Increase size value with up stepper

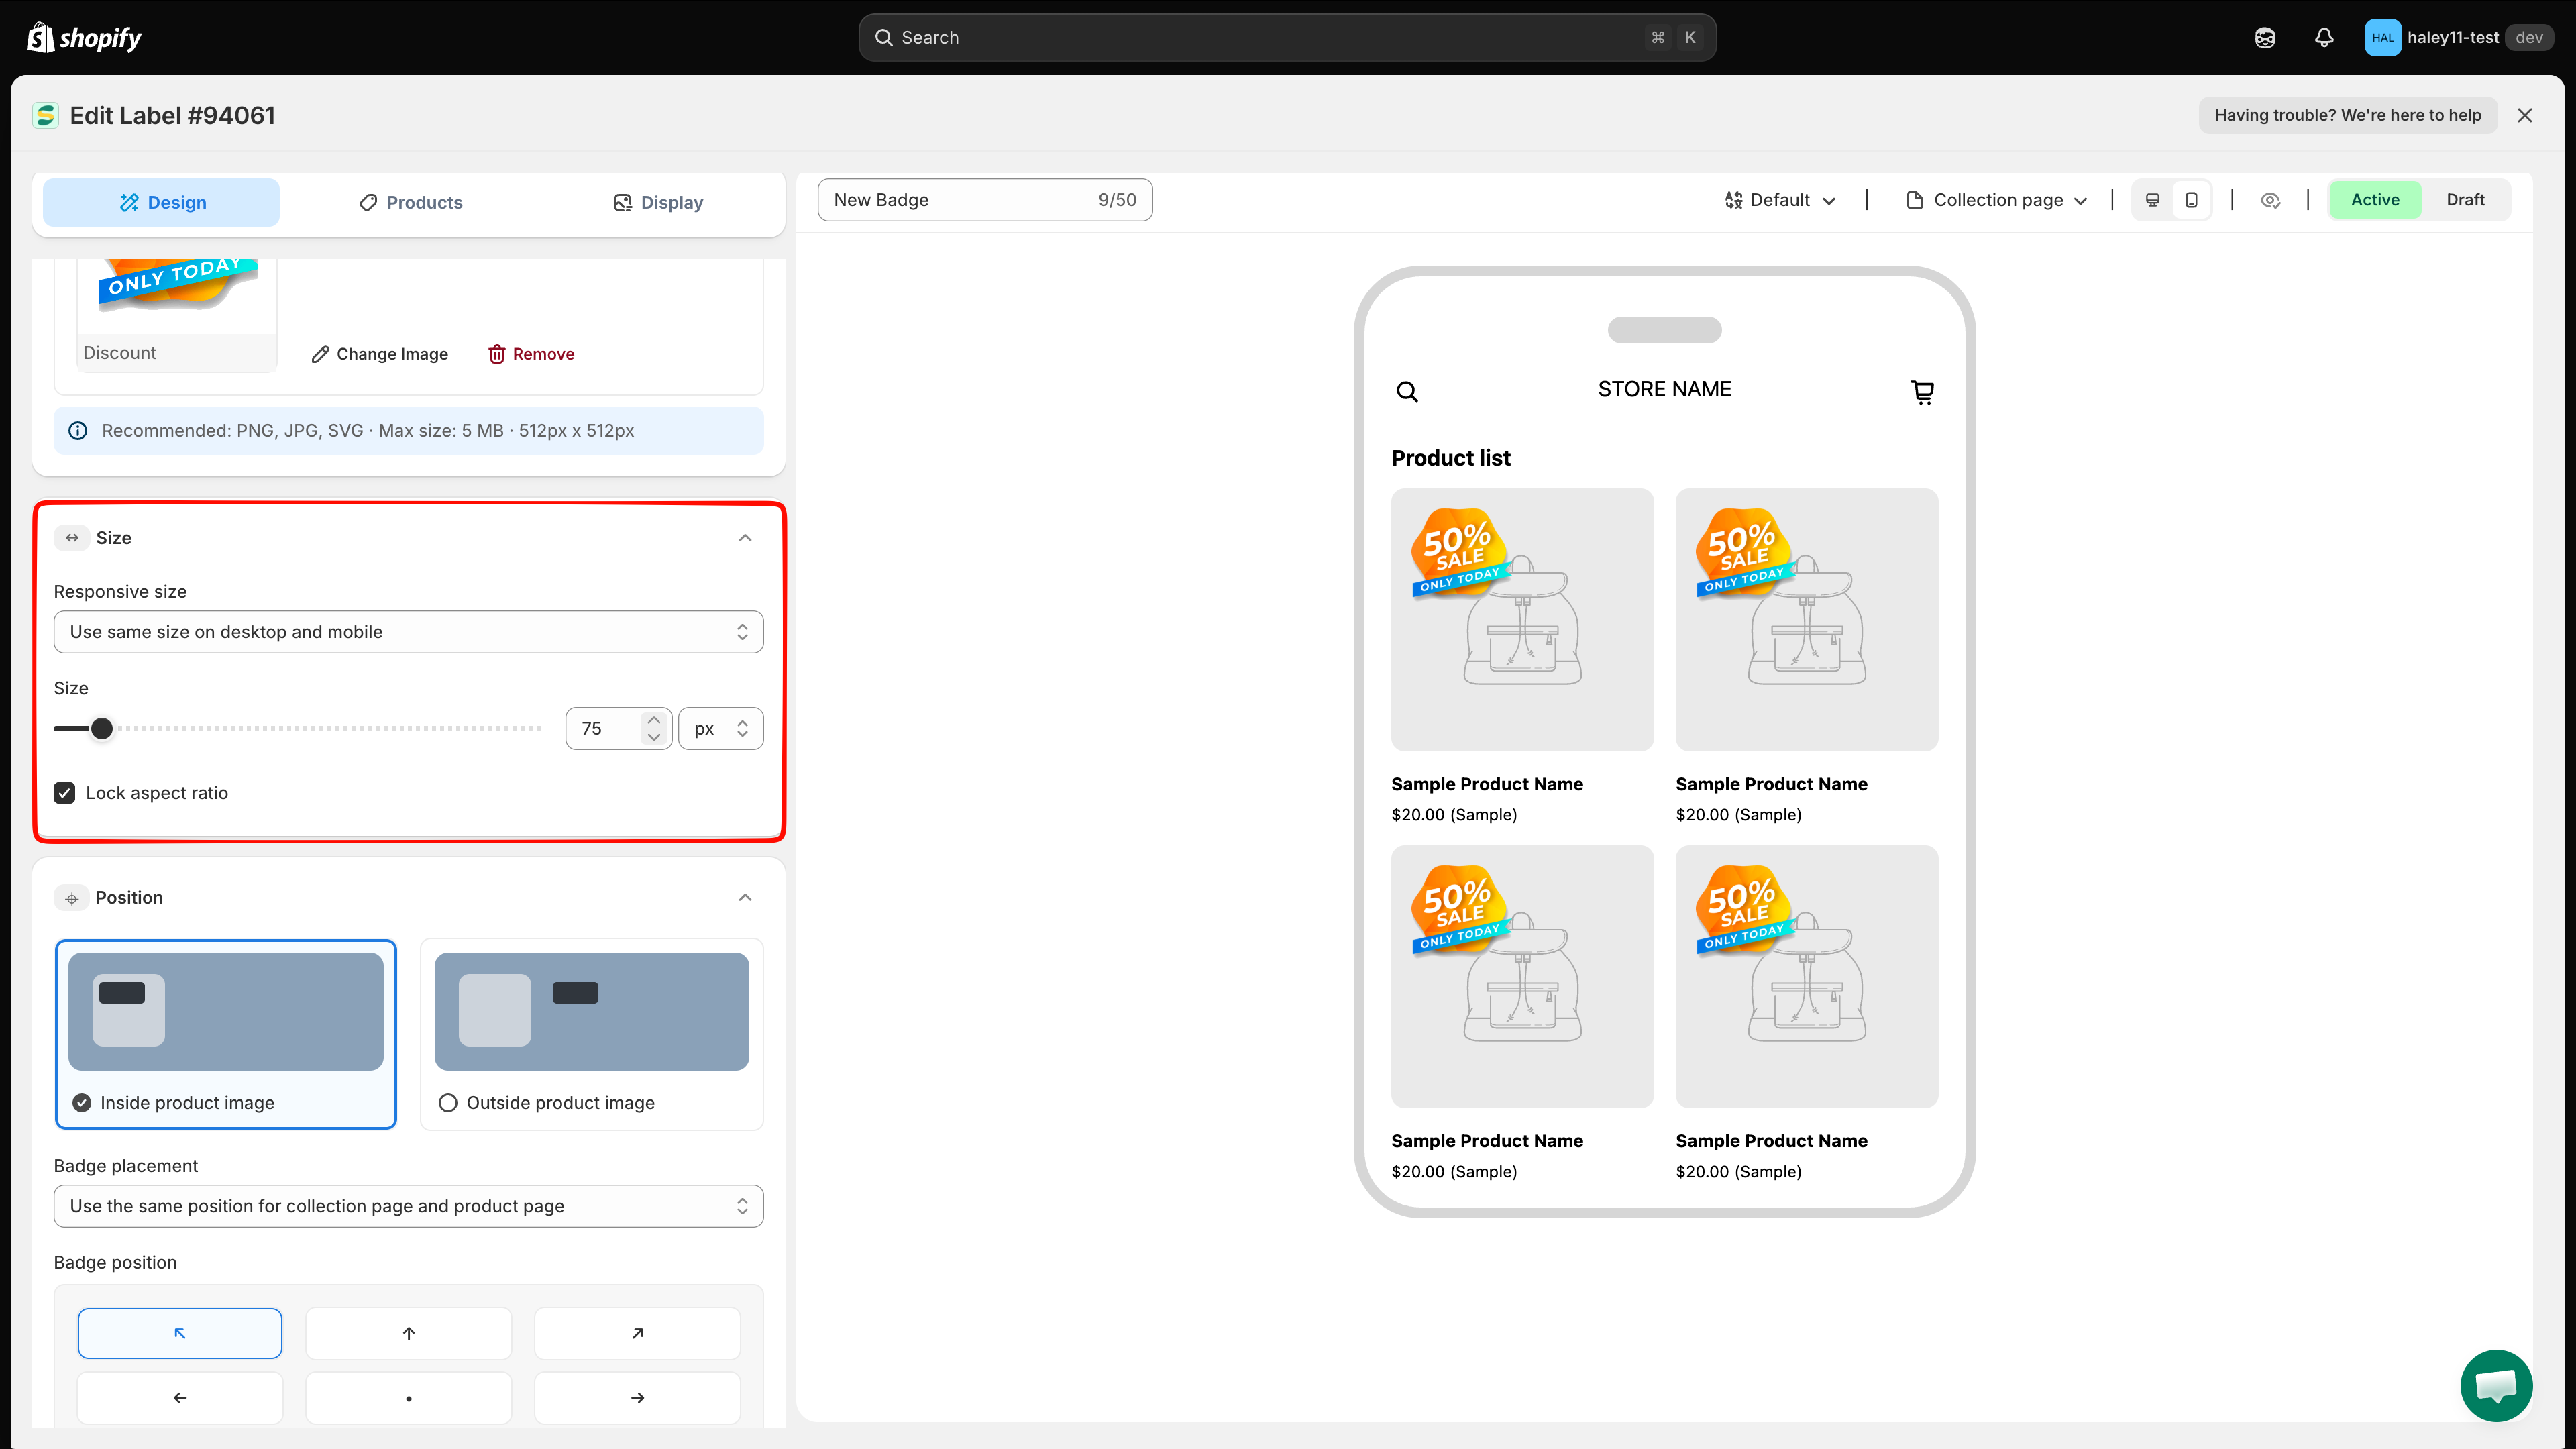(x=654, y=720)
